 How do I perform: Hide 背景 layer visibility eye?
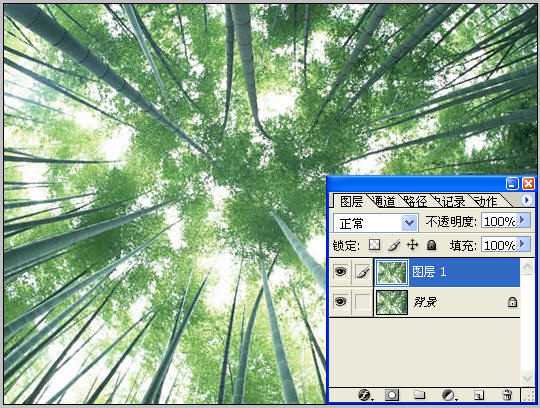(341, 302)
